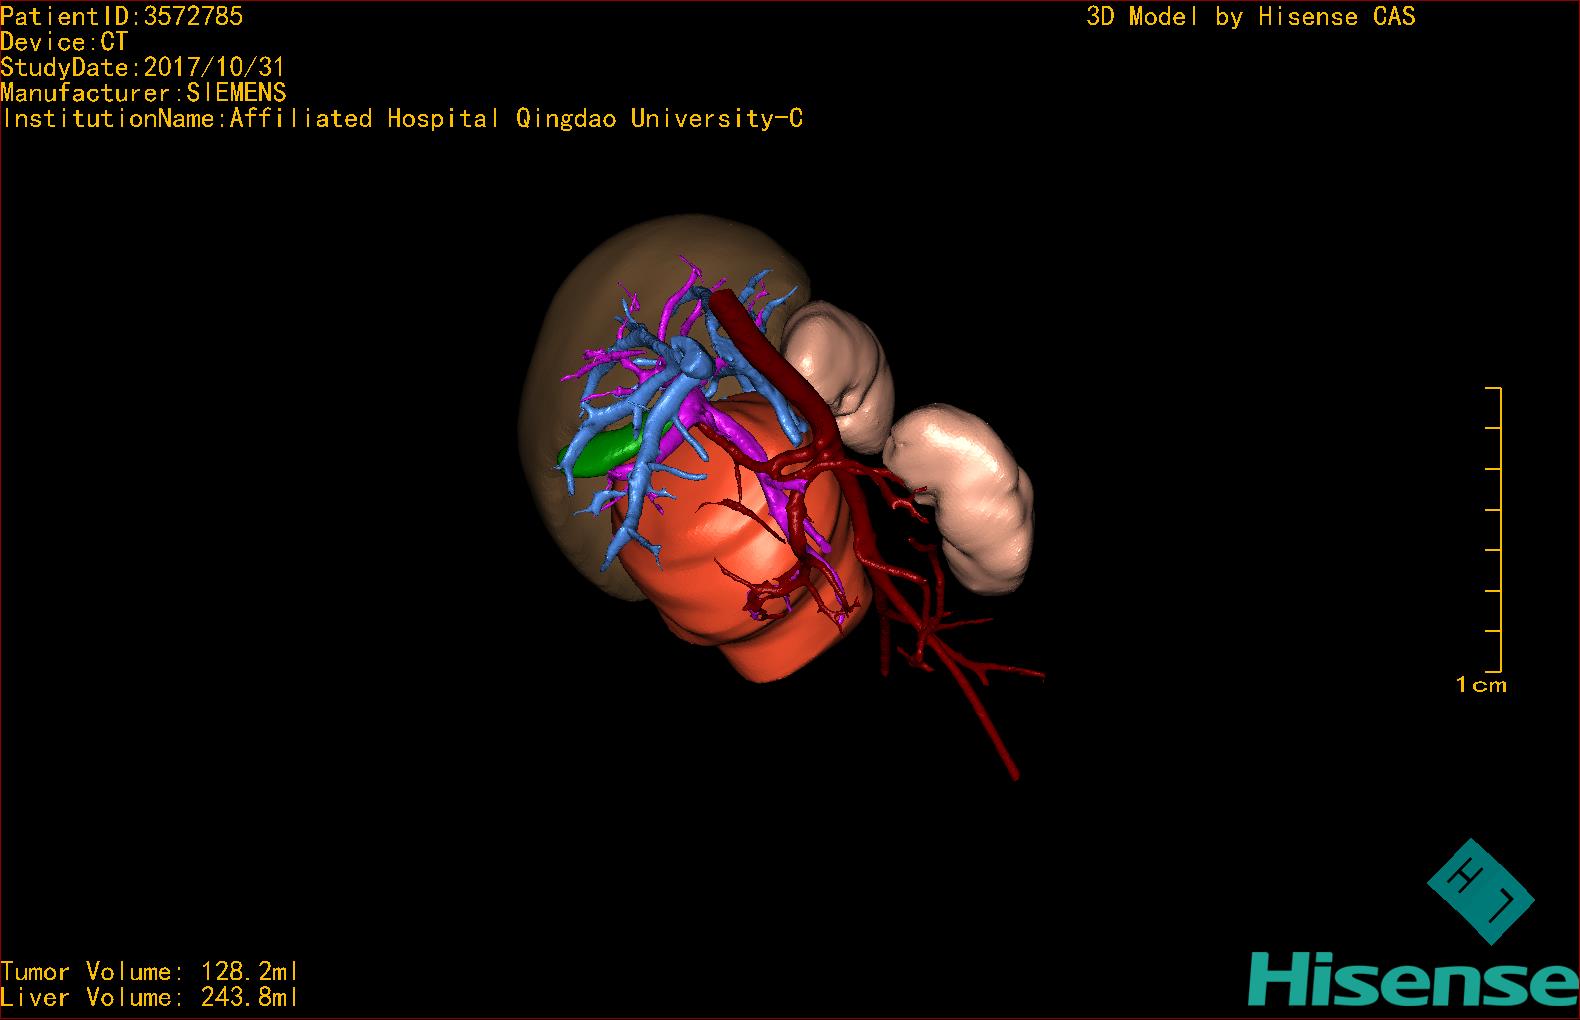
Task: Click the Device:CT label
Action: click(x=64, y=42)
